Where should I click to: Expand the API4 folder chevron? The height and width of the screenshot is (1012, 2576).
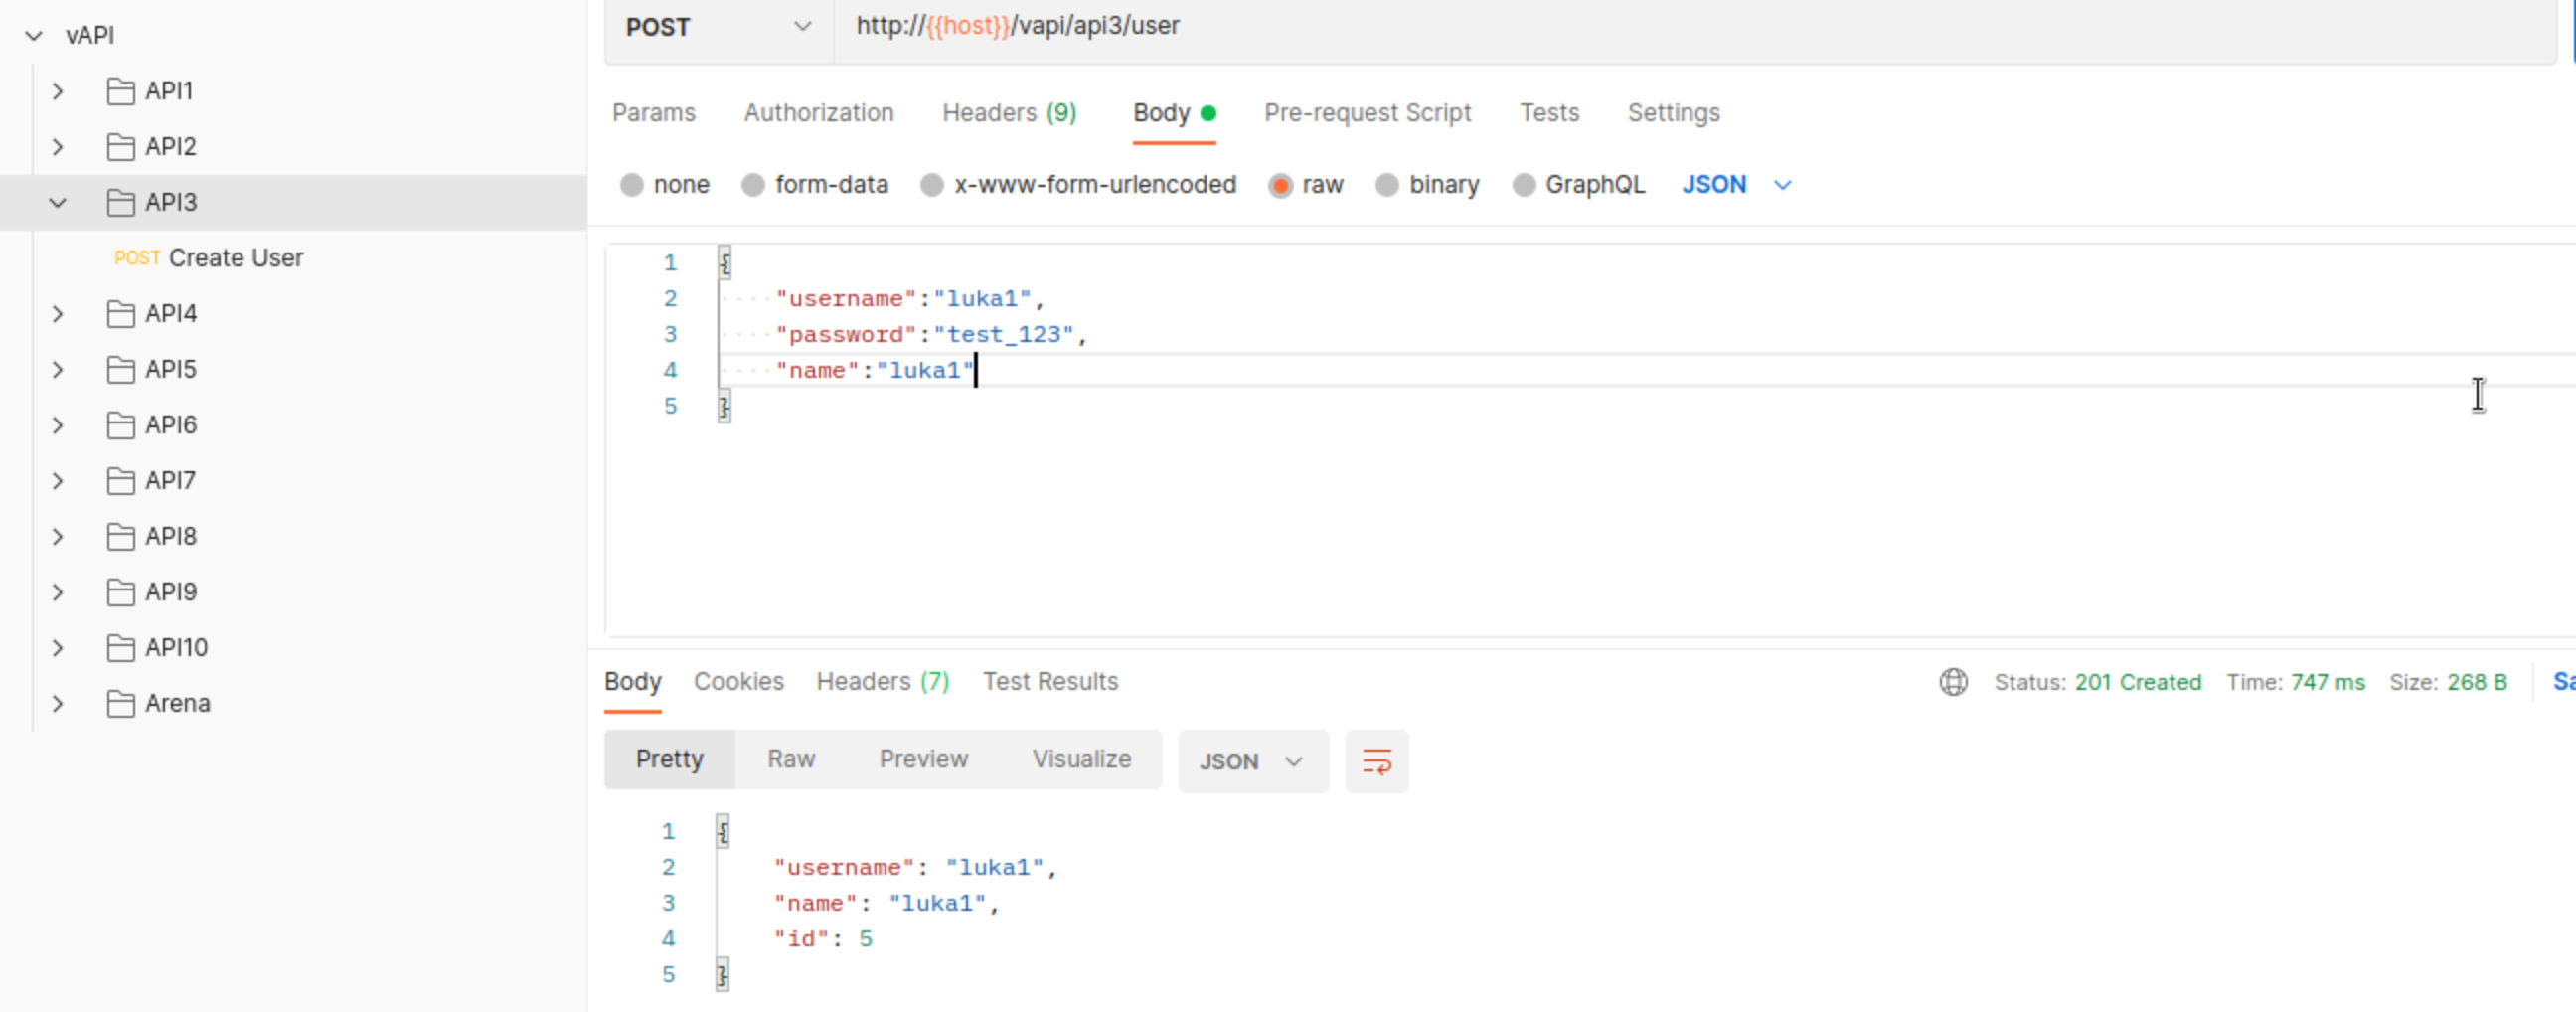click(x=58, y=314)
